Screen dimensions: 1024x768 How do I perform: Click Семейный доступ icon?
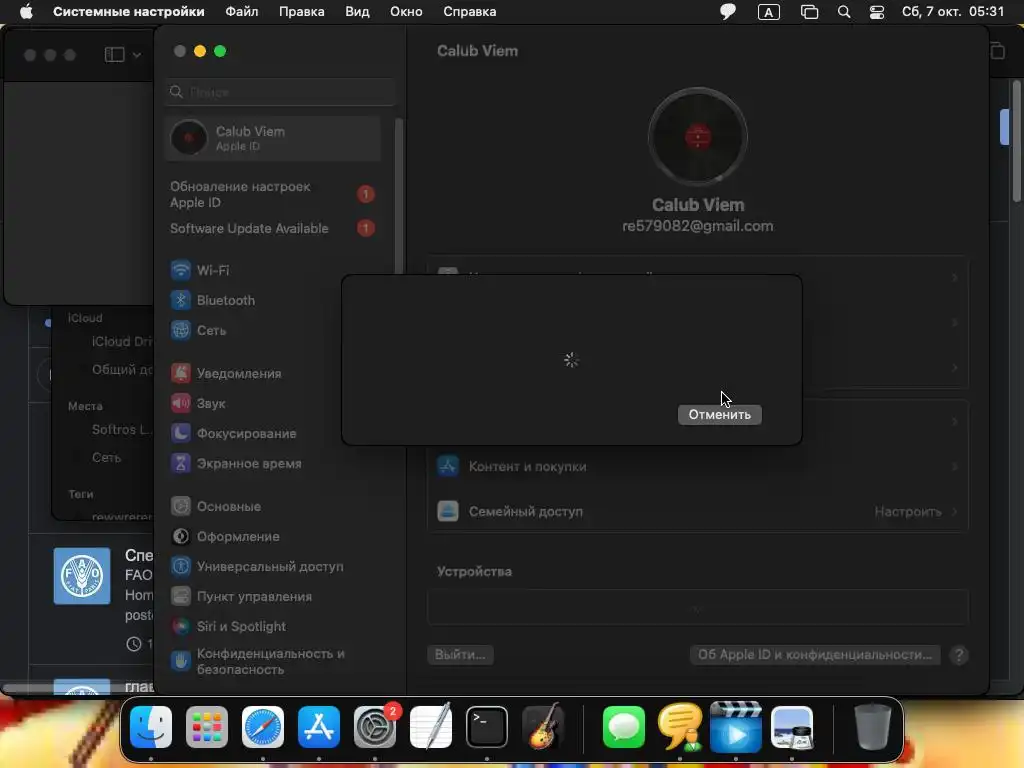tap(448, 511)
